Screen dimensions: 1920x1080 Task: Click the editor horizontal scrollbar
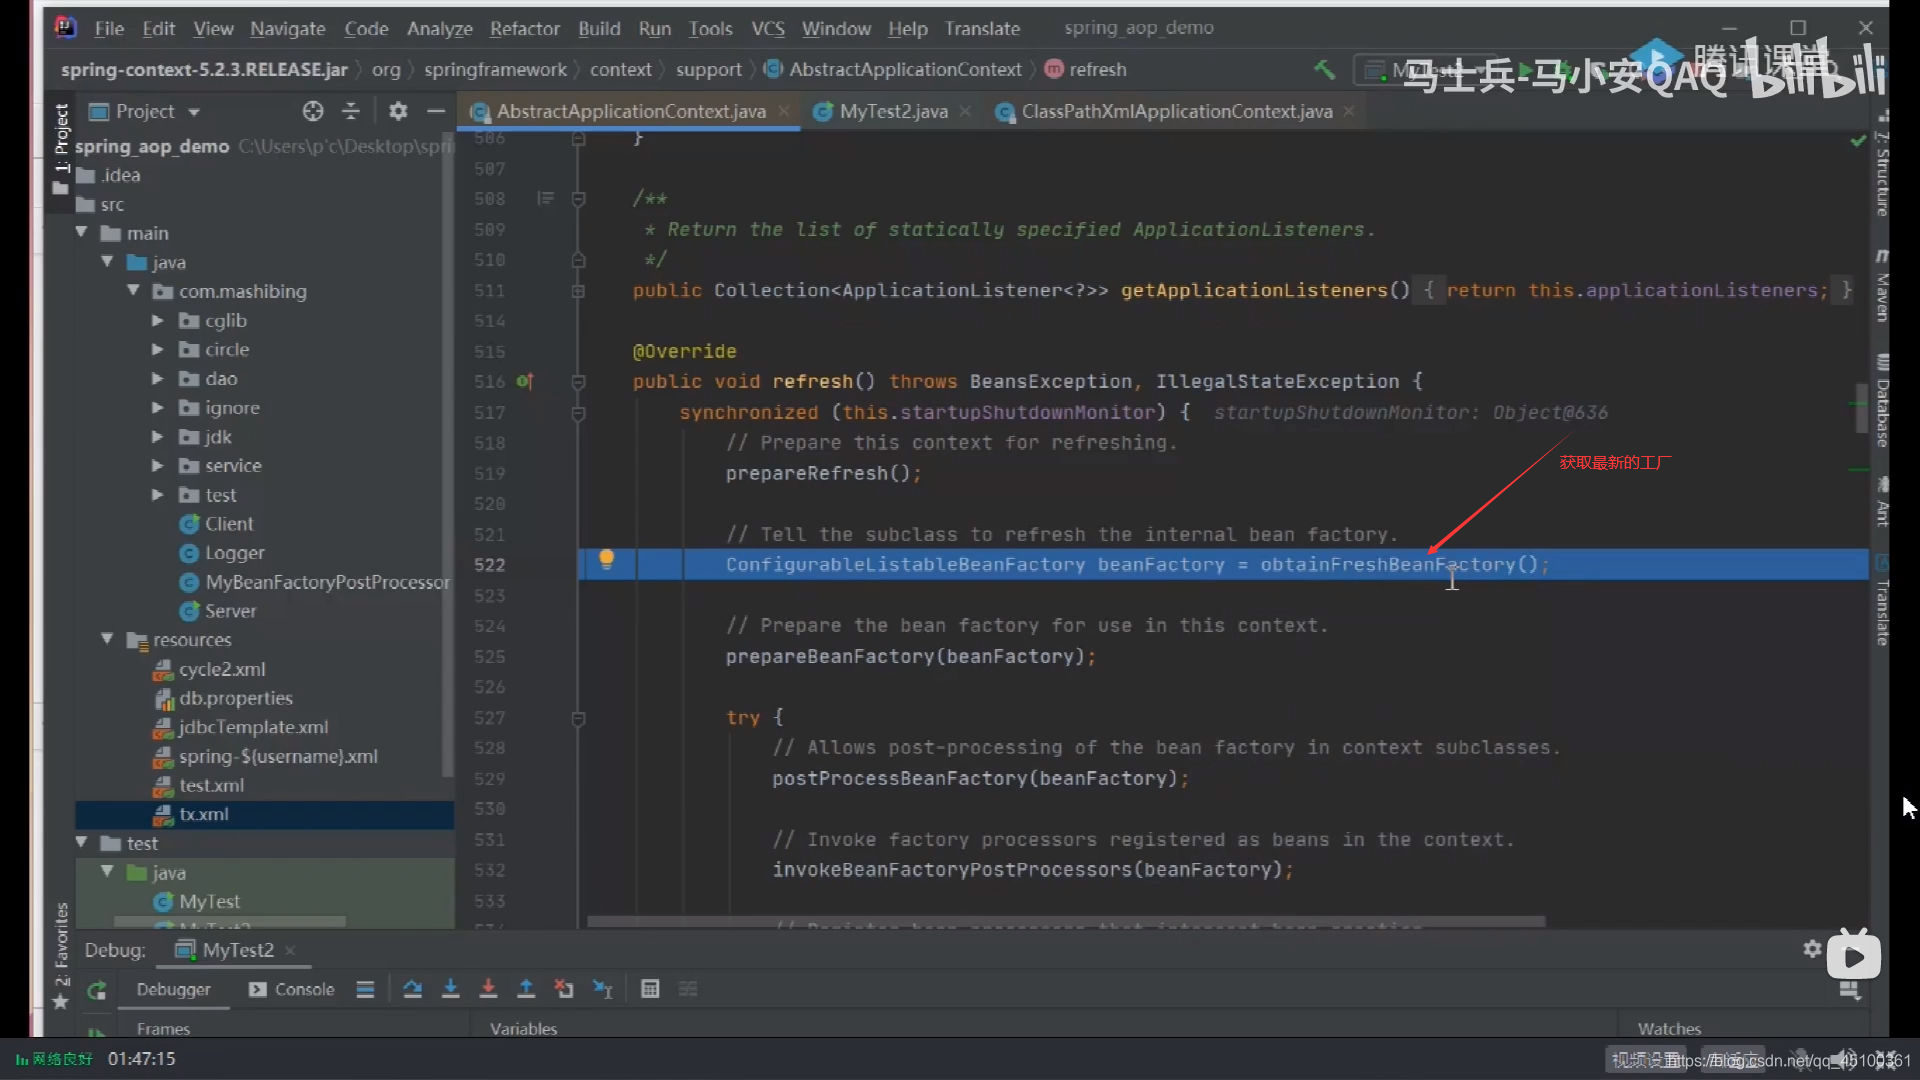point(1066,921)
